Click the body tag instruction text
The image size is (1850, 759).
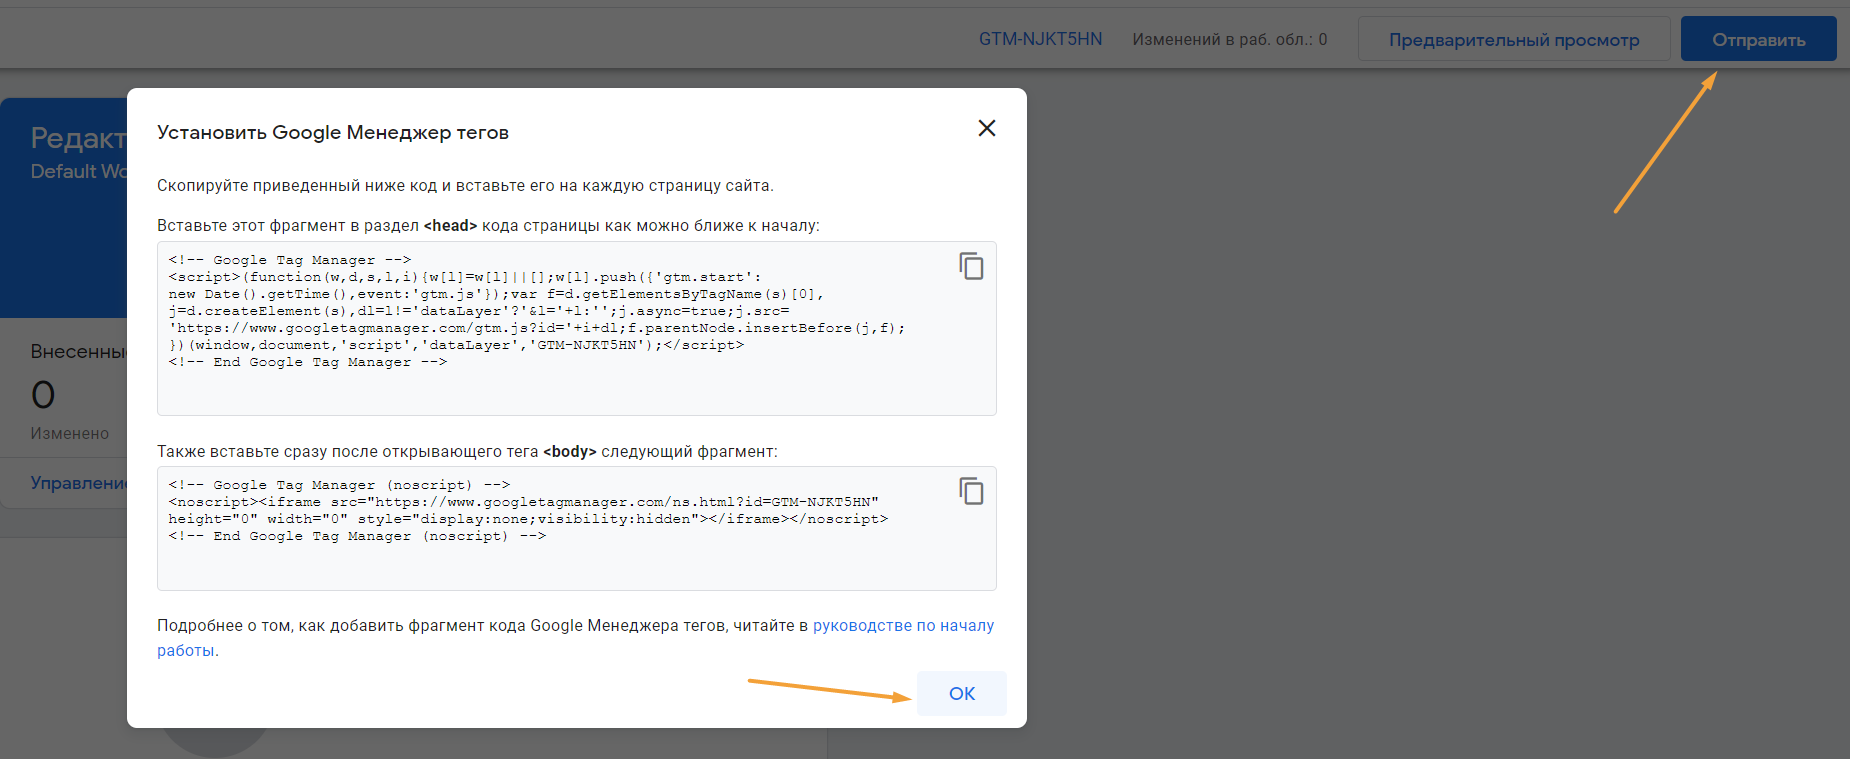coord(466,452)
